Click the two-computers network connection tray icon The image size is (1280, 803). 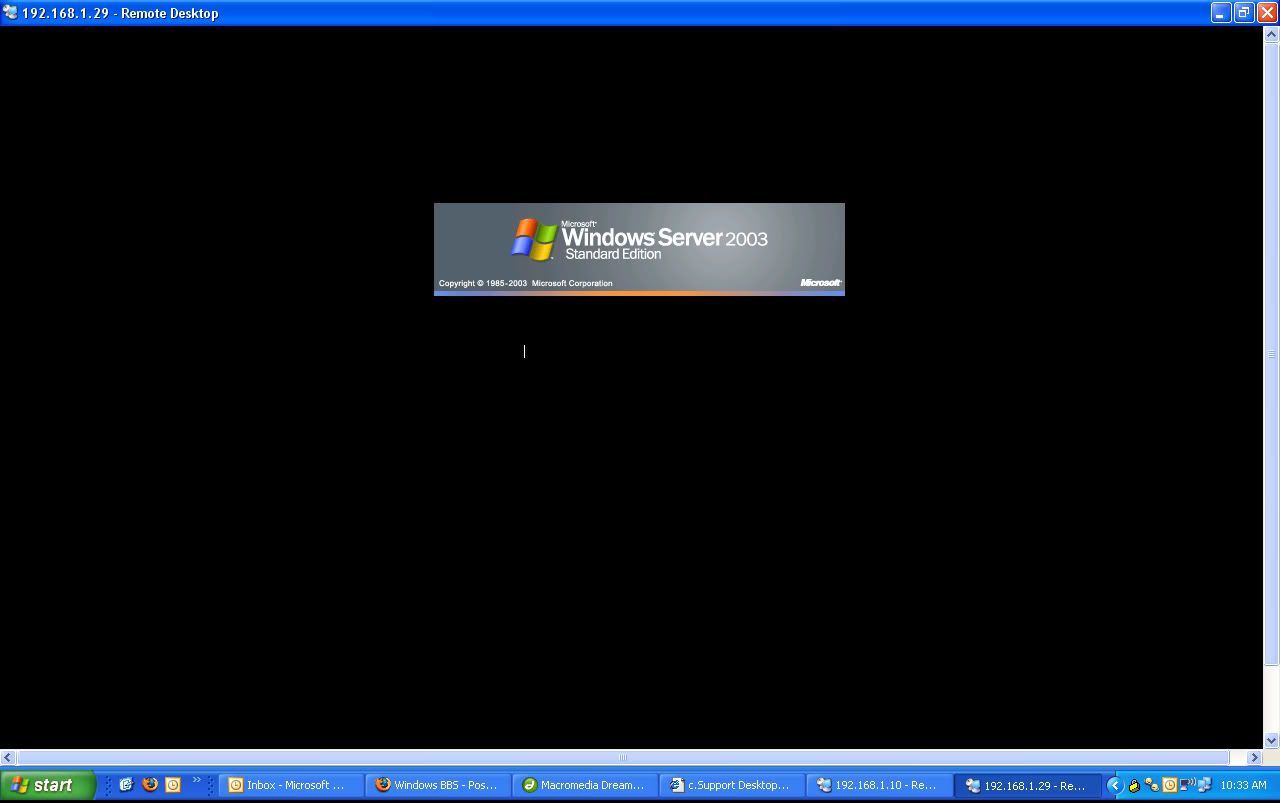pos(1204,785)
